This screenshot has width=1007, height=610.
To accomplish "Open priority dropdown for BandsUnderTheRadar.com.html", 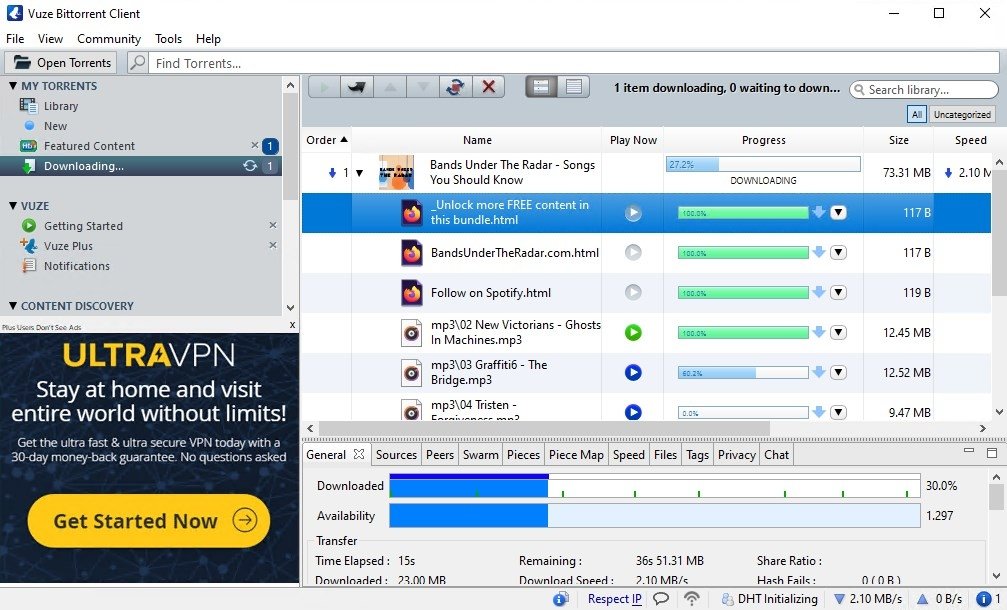I will point(838,252).
